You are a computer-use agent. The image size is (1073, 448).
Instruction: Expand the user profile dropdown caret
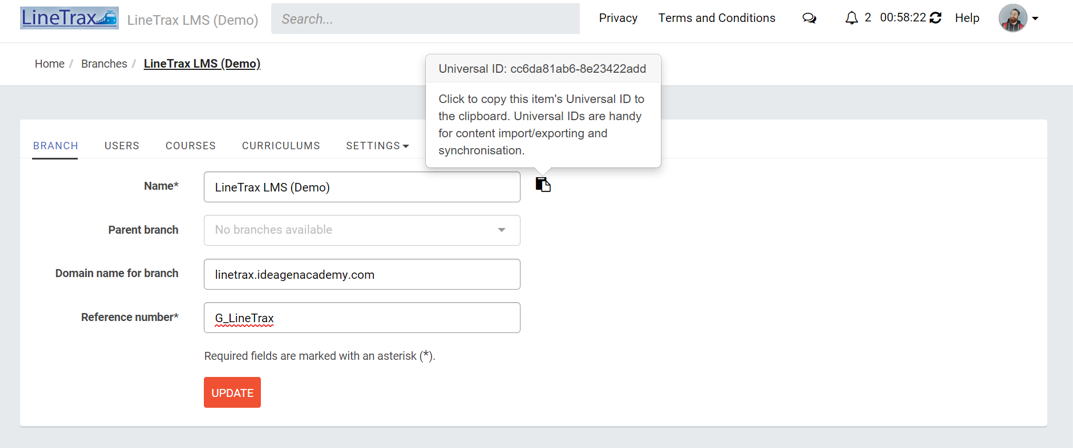coord(1035,18)
